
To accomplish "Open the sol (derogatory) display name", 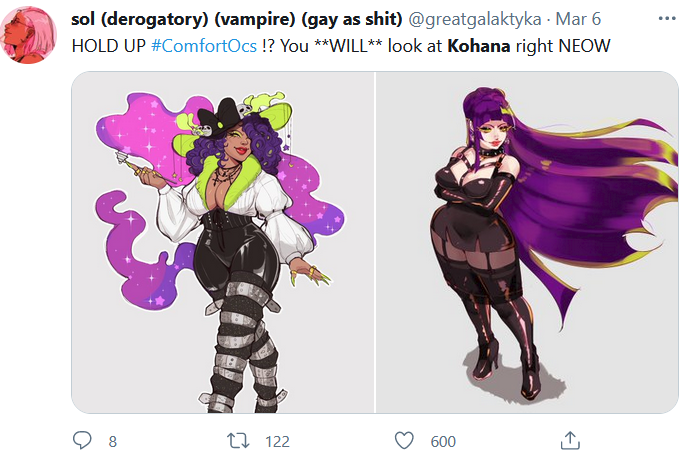I will coord(237,19).
